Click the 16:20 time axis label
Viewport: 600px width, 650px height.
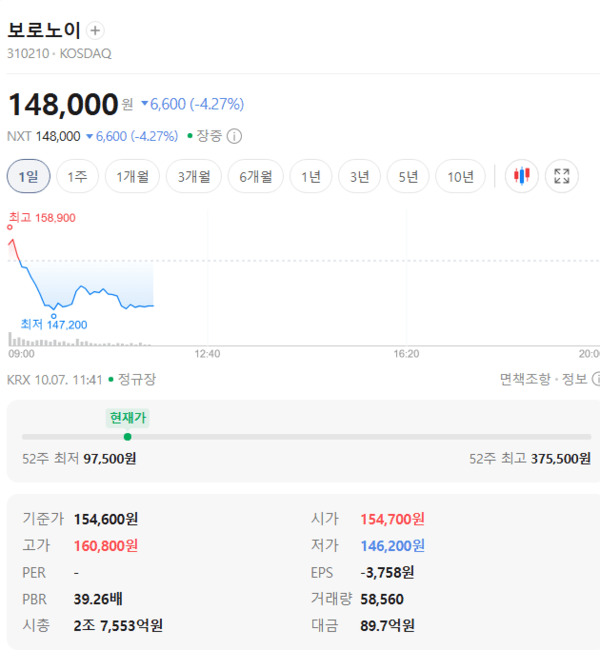(406, 354)
